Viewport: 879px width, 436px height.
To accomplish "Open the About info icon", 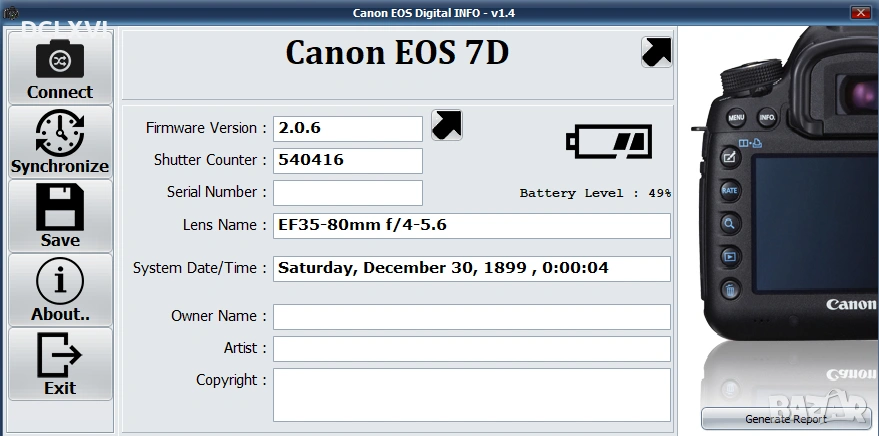I will 60,282.
